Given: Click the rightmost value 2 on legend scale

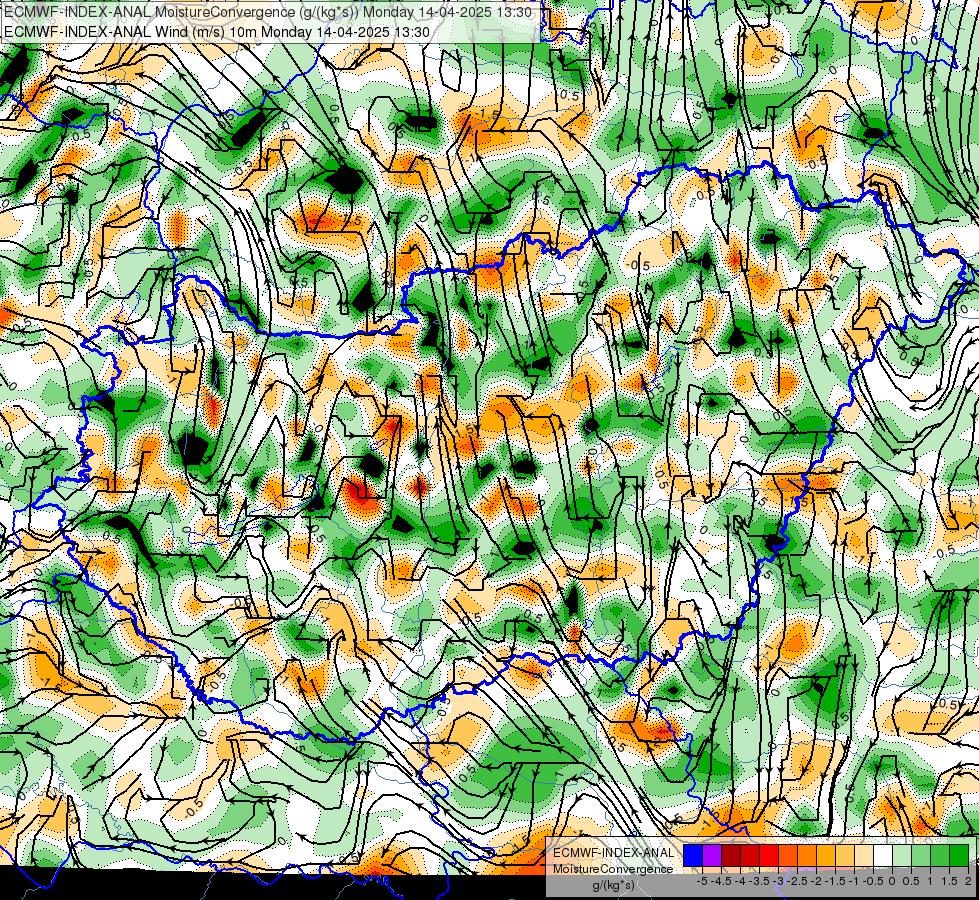Looking at the screenshot, I should (968, 881).
